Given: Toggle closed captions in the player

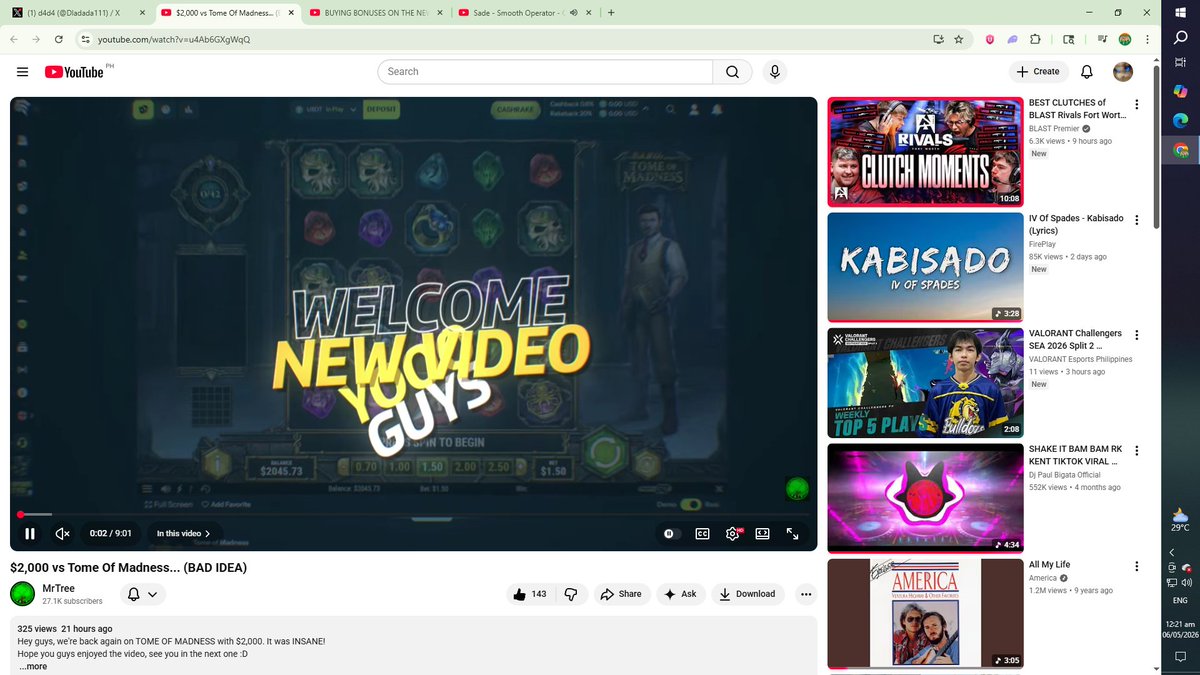Looking at the screenshot, I should coord(702,534).
